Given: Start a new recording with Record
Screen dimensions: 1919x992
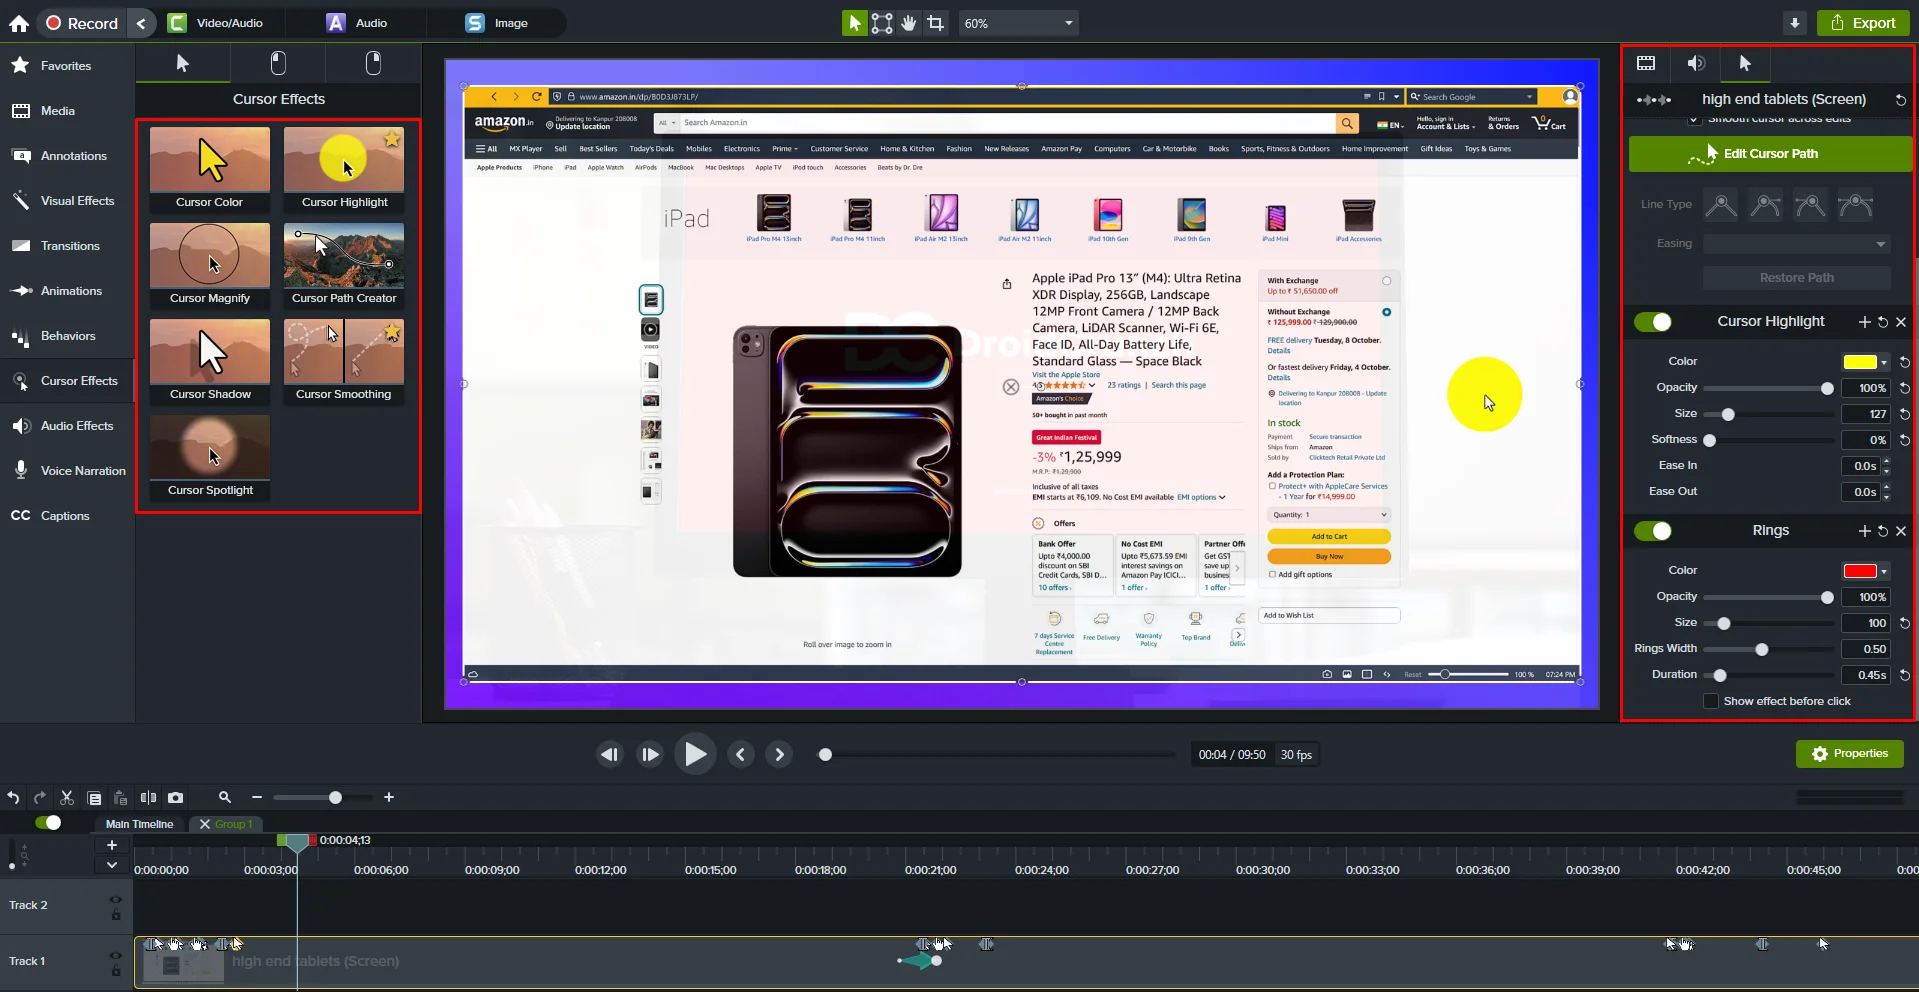Looking at the screenshot, I should [82, 23].
